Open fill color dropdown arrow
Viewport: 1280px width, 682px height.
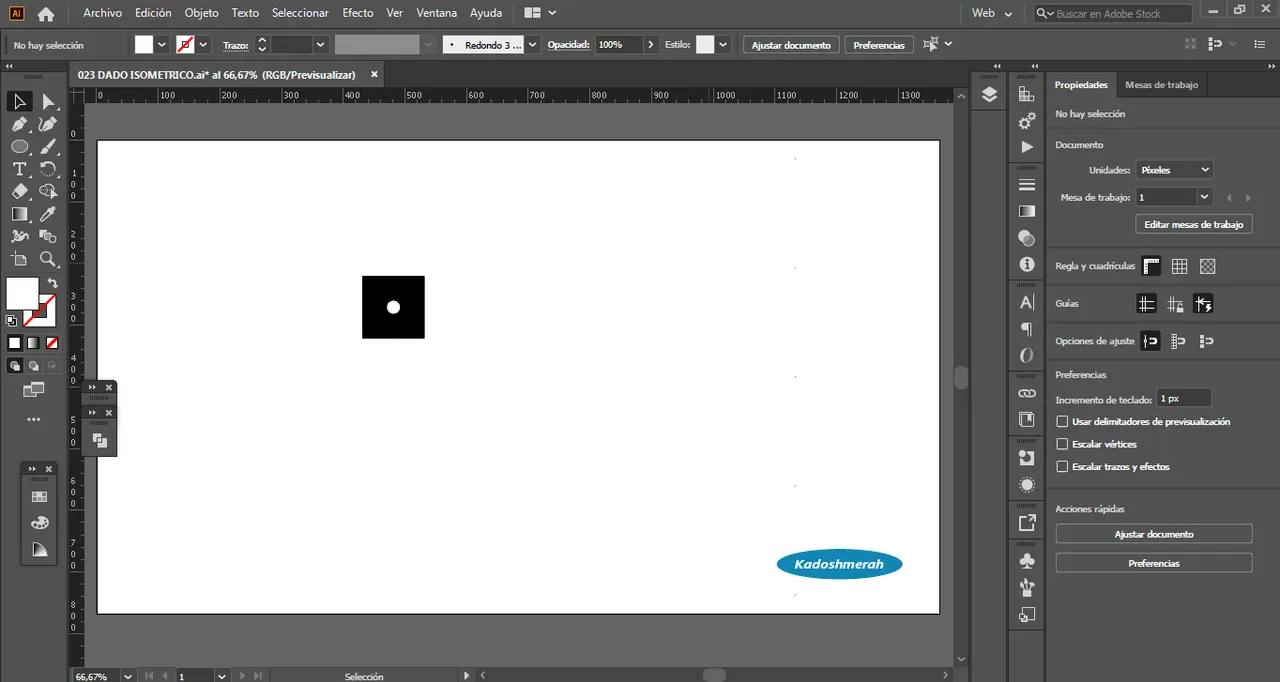(162, 45)
